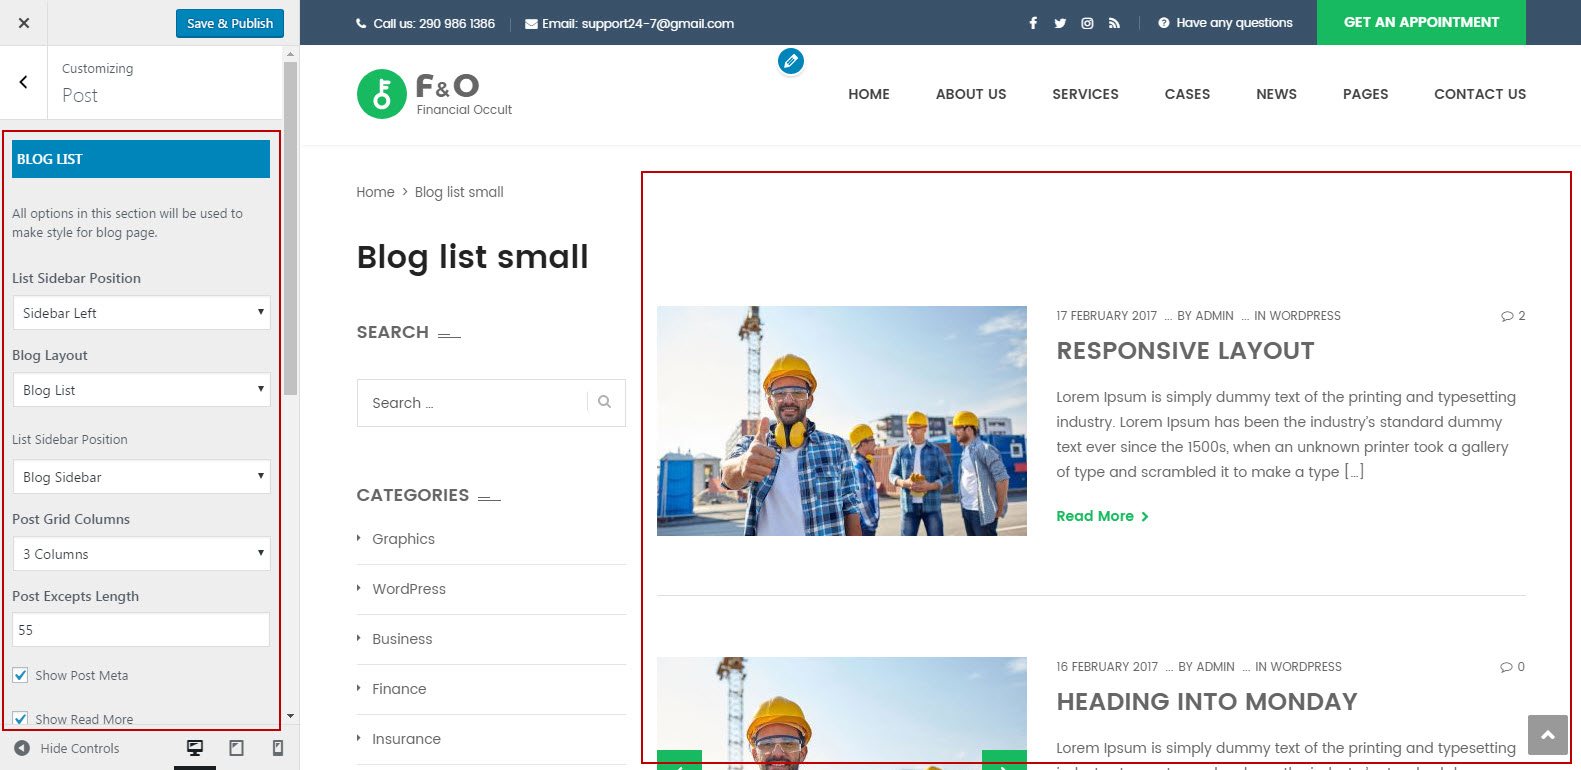Viewport: 1581px width, 770px height.
Task: Switch to mobile preview mode
Action: click(x=278, y=748)
